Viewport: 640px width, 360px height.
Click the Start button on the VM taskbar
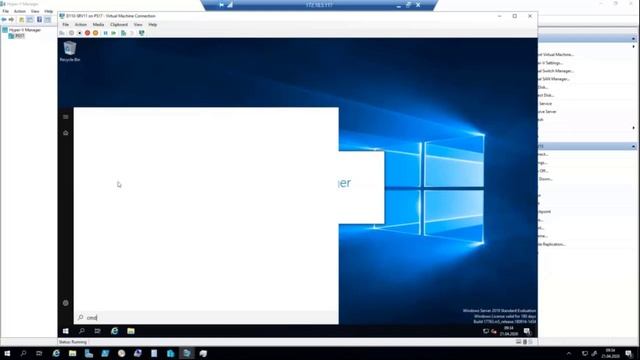click(x=66, y=331)
